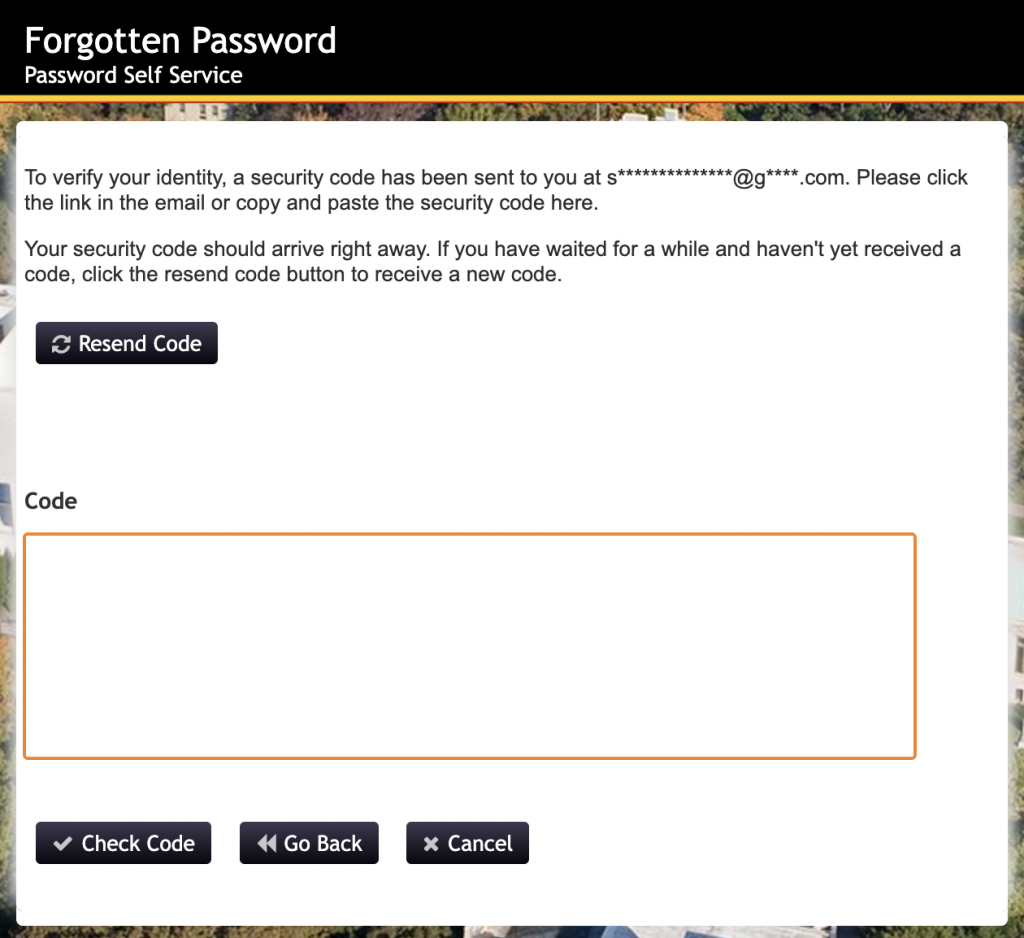1024x938 pixels.
Task: Click the Password Self Service subtitle
Action: [x=133, y=75]
